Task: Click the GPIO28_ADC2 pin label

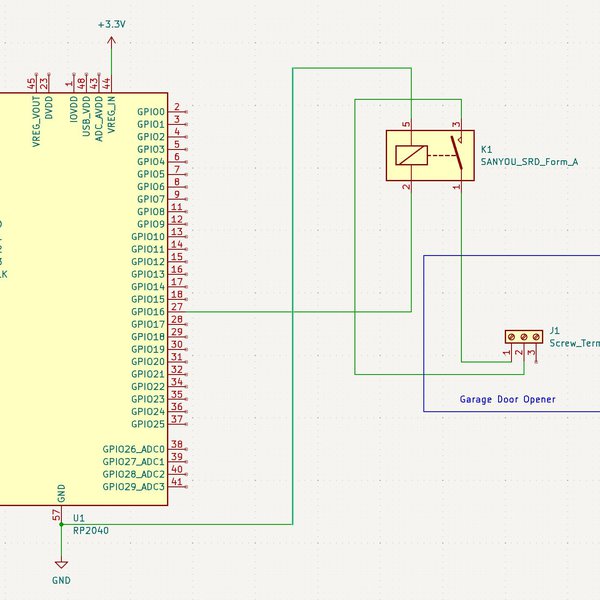Action: pos(134,474)
